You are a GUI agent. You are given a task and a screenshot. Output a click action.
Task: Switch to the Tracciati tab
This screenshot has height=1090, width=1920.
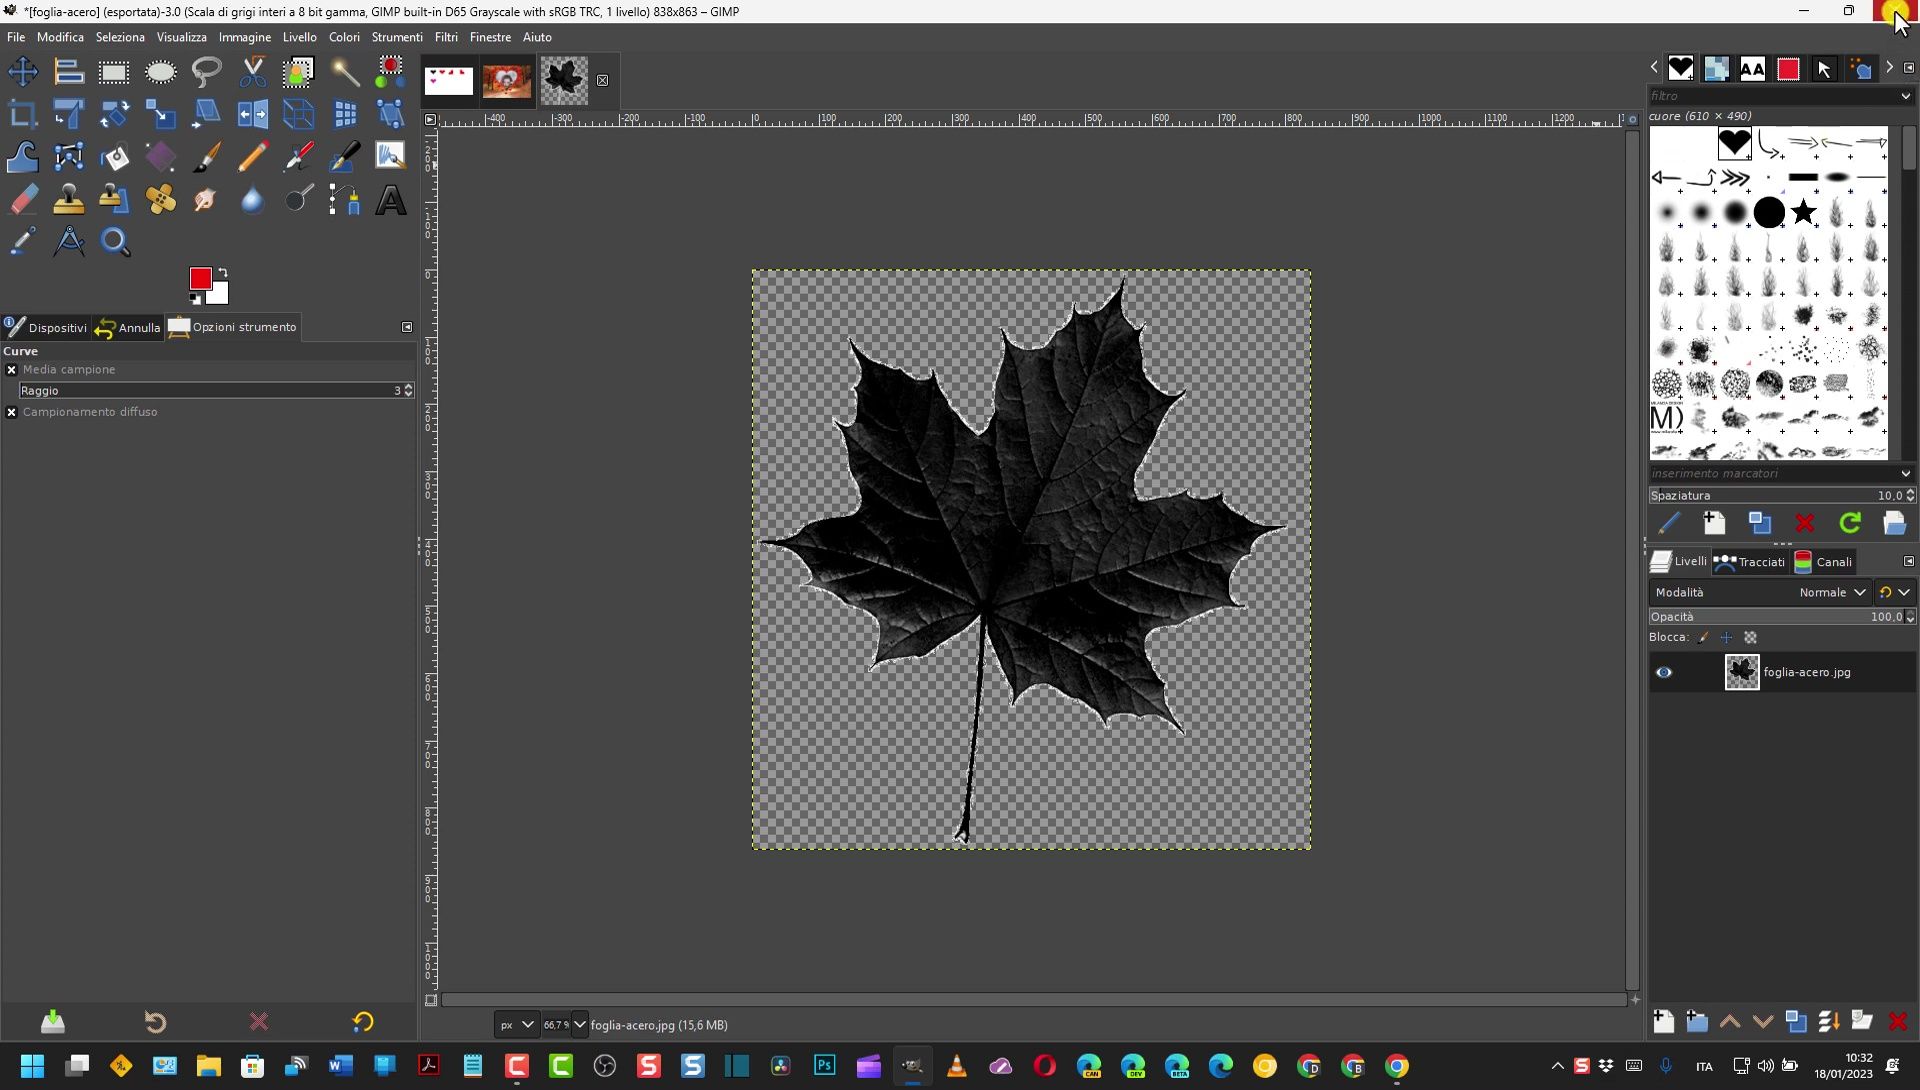click(x=1750, y=562)
